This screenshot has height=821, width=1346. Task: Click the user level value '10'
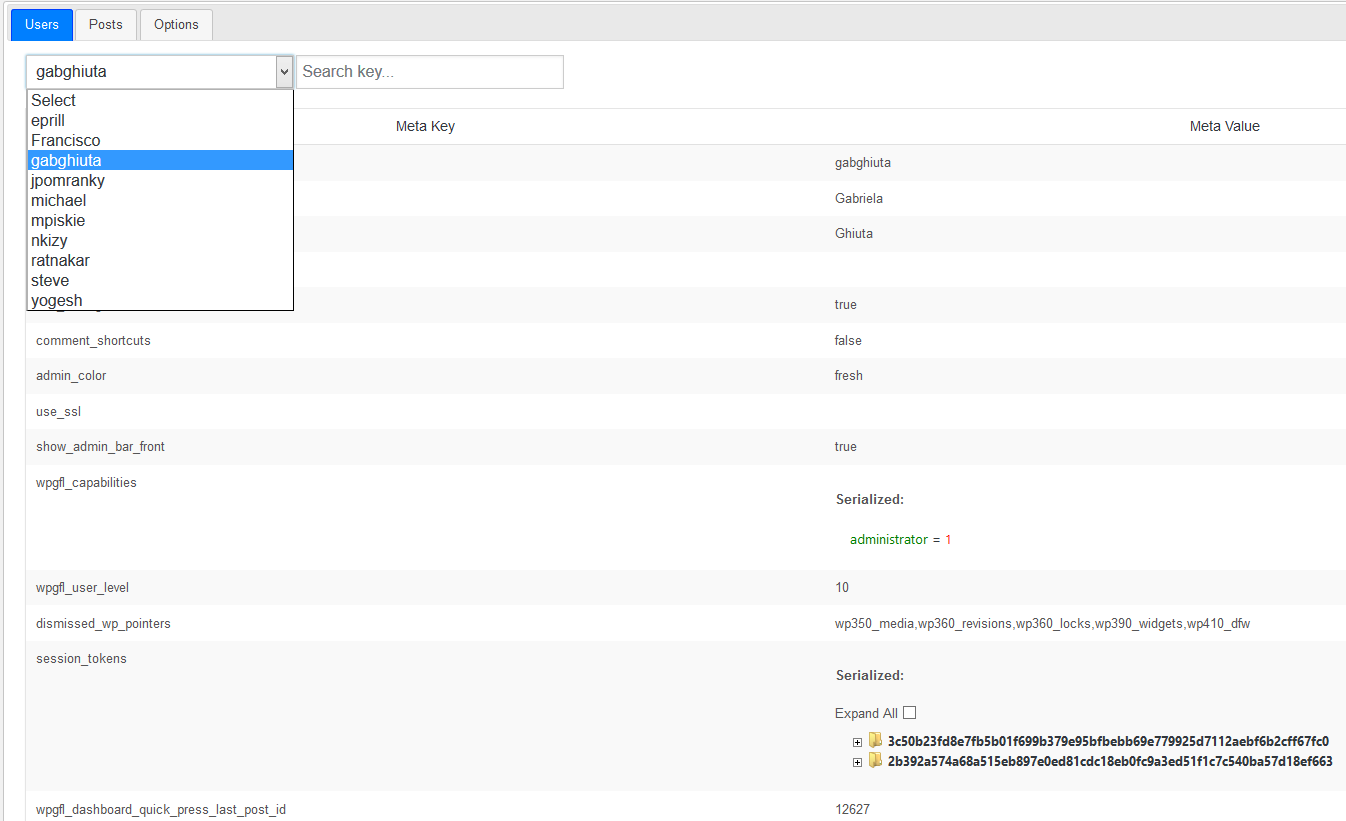(x=842, y=588)
